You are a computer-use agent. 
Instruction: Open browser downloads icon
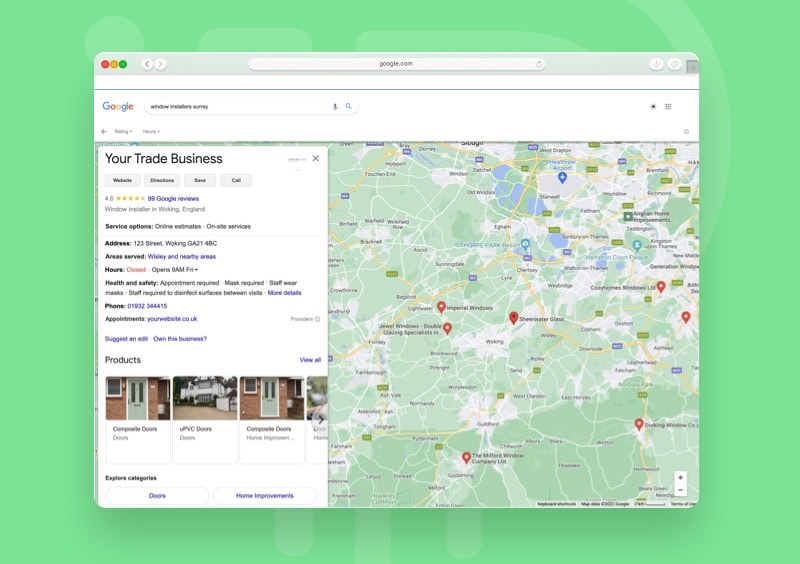(x=656, y=64)
